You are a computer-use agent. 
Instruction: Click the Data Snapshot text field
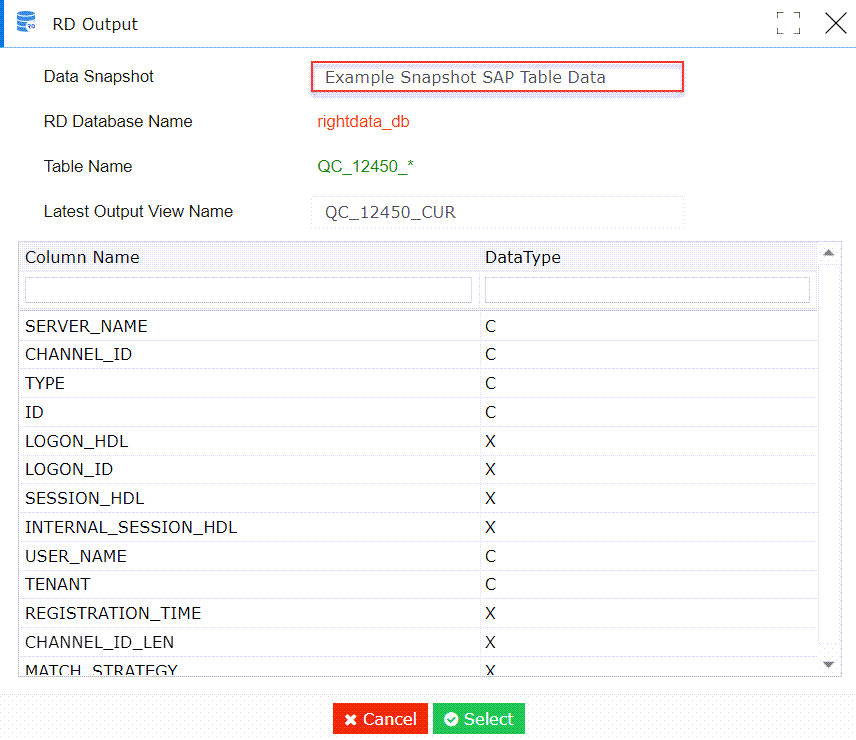click(x=497, y=76)
